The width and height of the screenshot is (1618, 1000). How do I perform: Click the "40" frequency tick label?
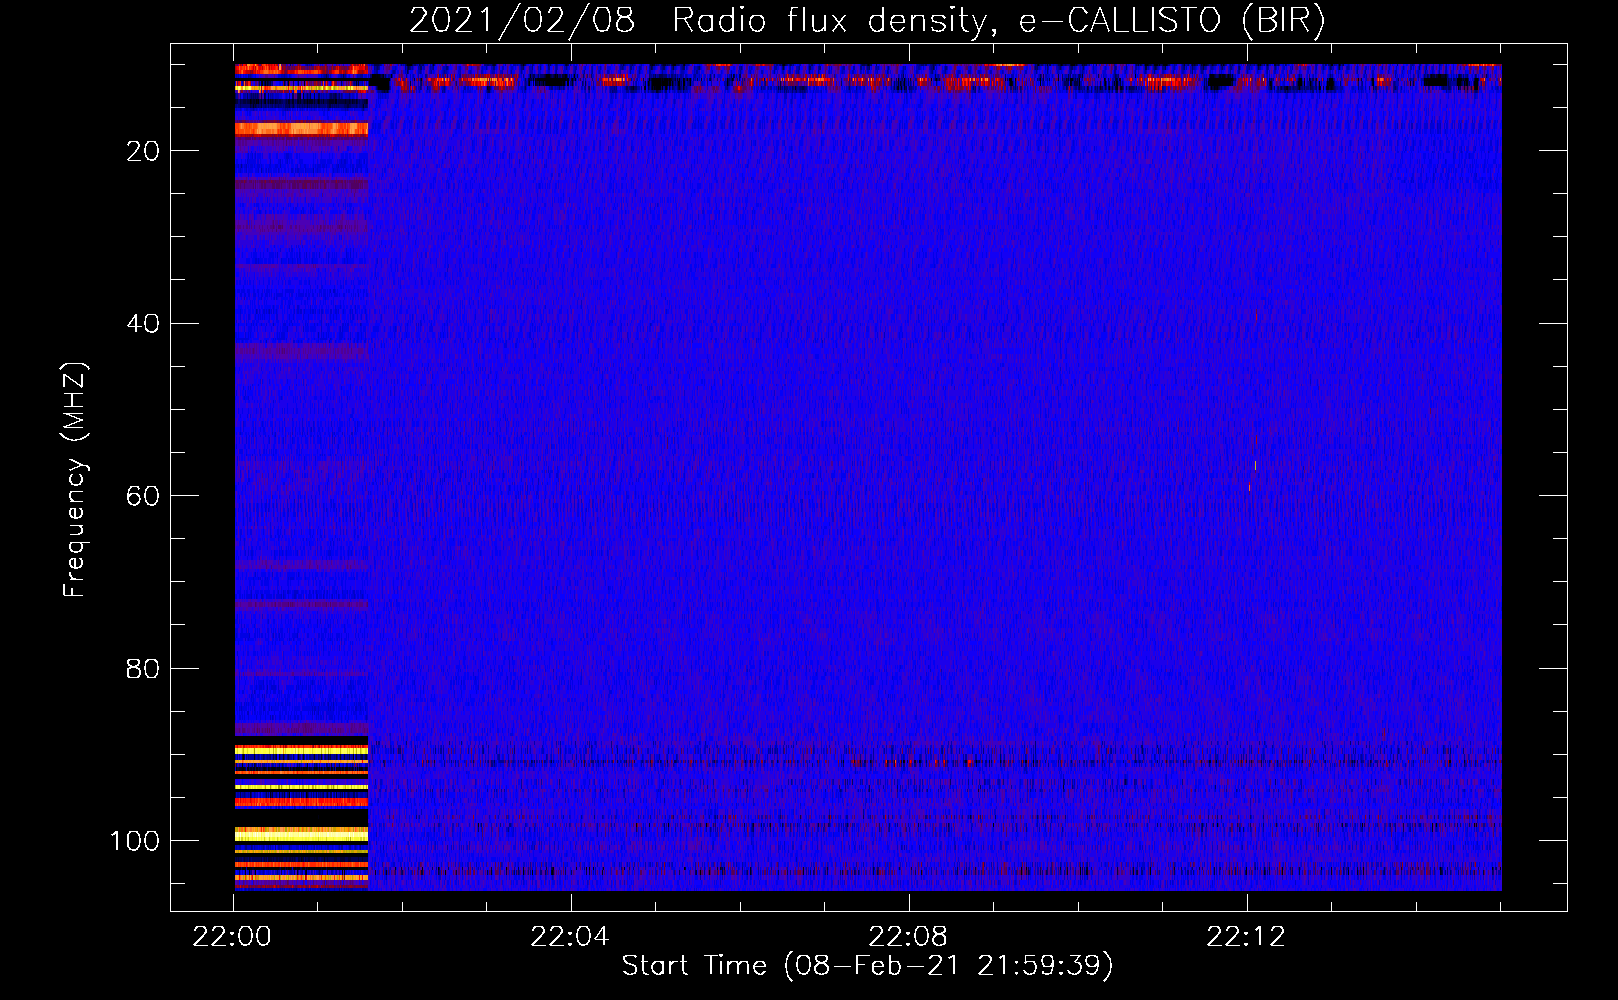(142, 324)
